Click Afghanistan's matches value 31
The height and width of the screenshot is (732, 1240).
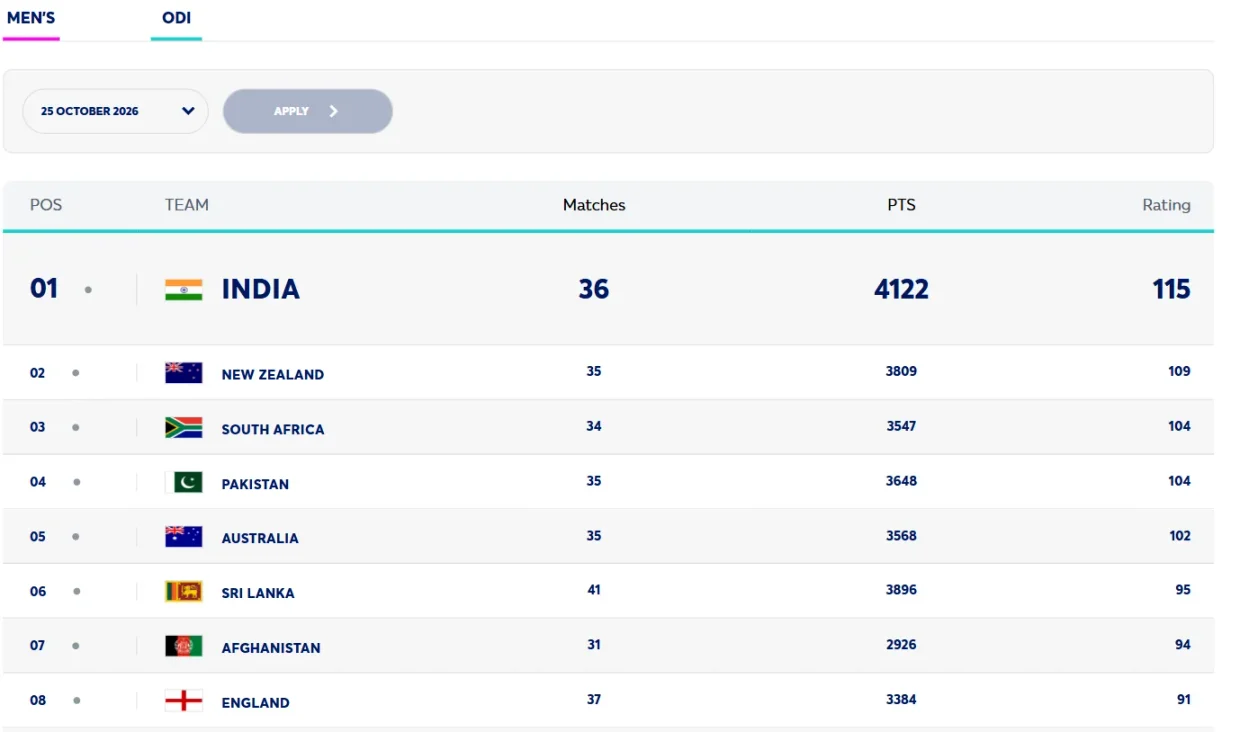pos(594,645)
